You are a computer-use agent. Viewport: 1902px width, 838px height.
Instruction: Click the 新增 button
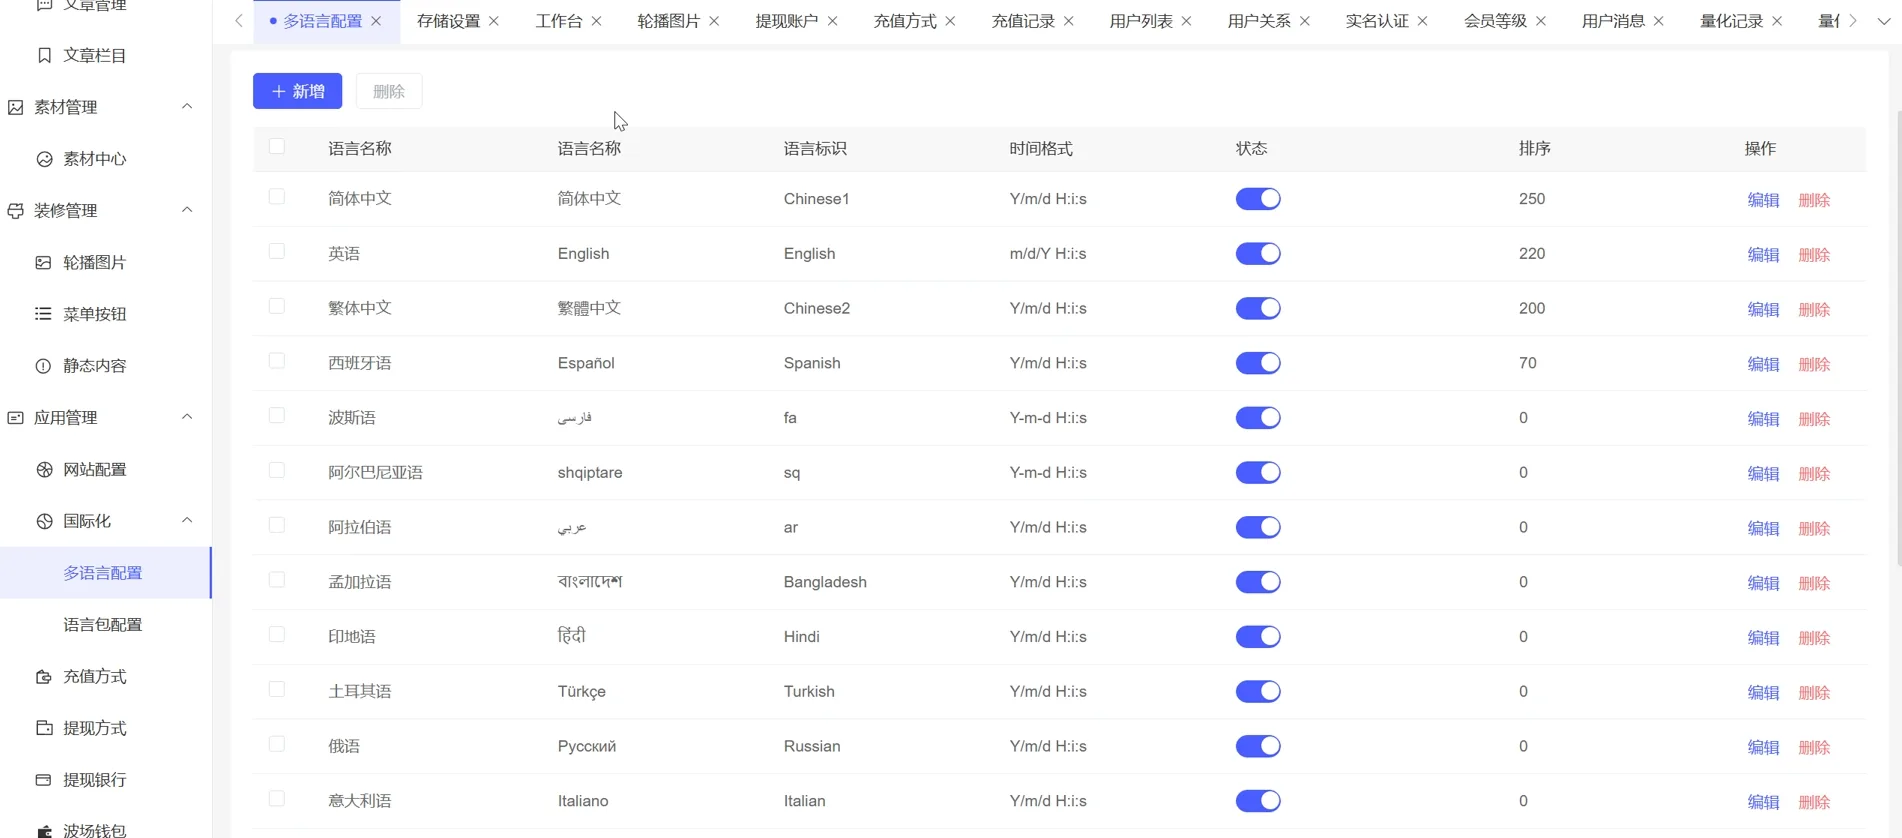click(x=297, y=91)
